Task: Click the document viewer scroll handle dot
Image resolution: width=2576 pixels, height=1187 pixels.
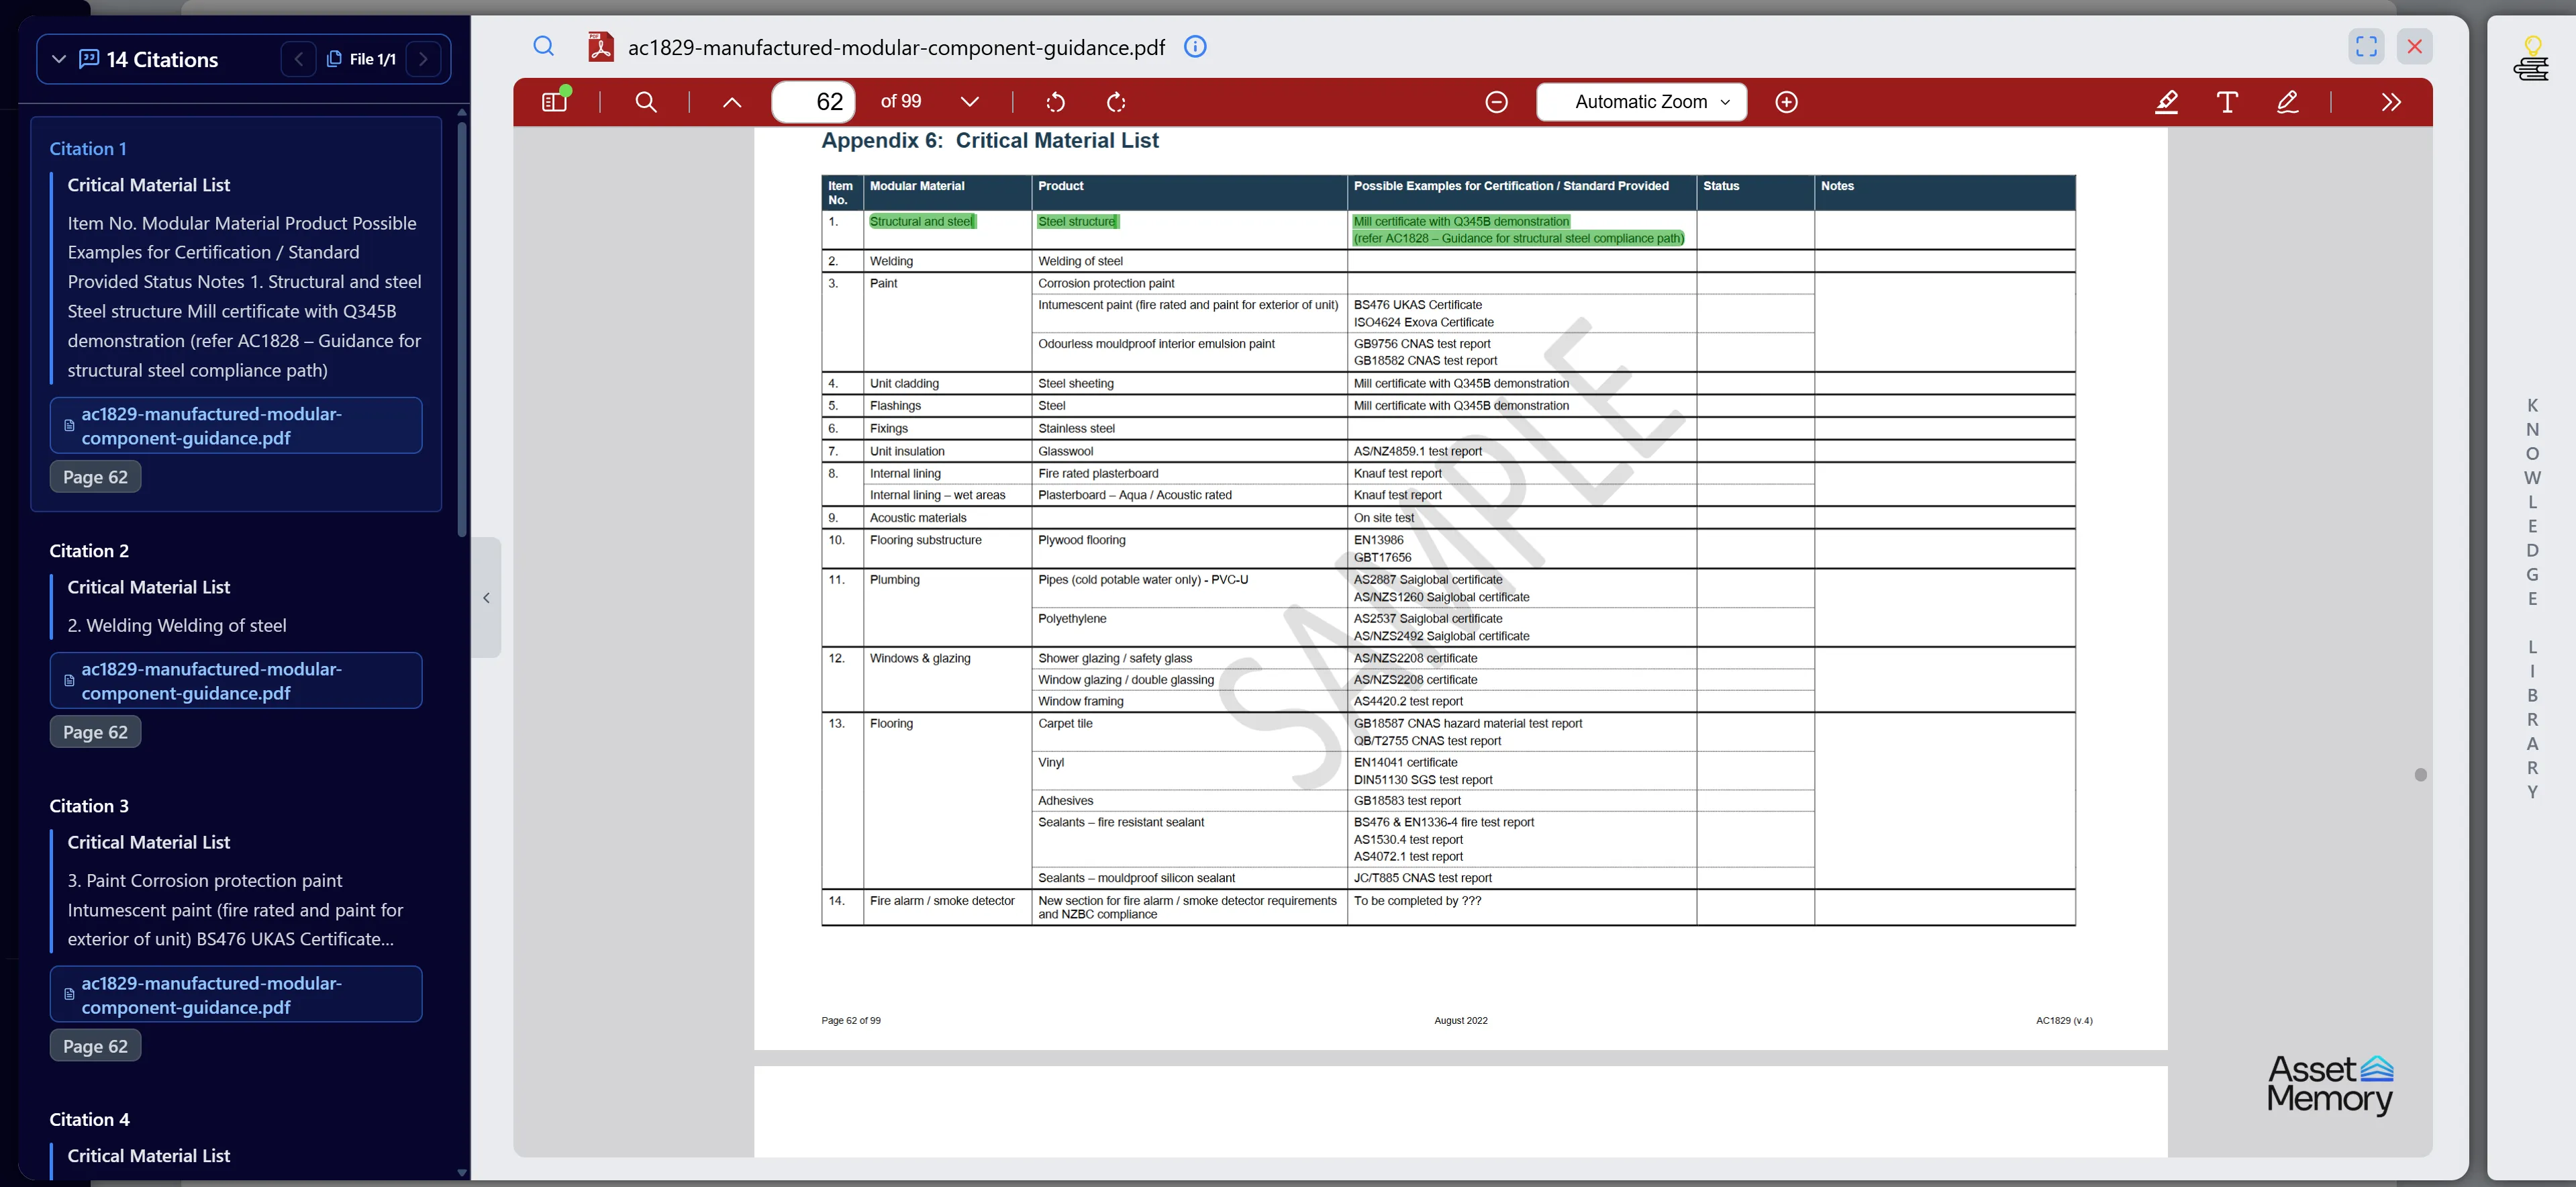Action: [x=2420, y=774]
